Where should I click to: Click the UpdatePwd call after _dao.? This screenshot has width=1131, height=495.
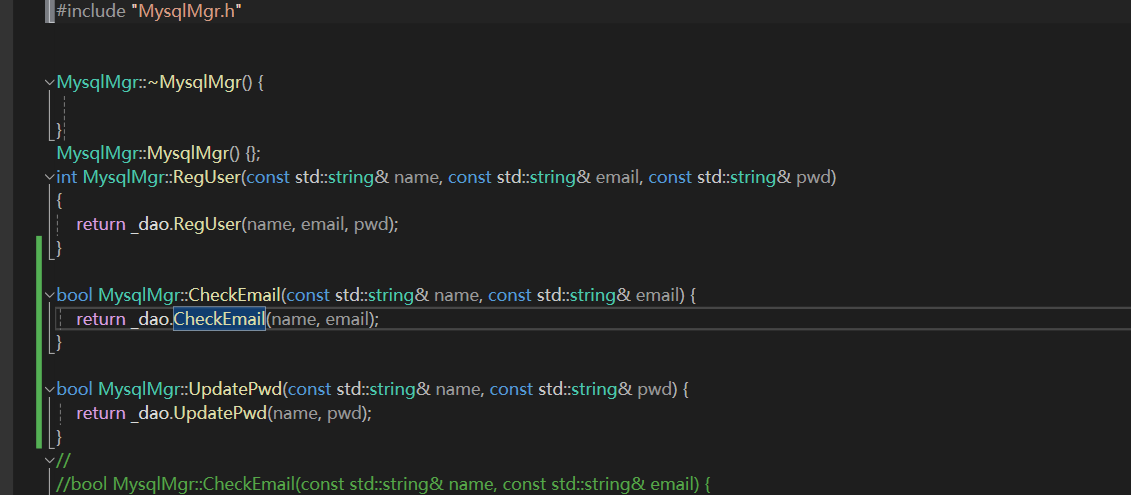[221, 413]
